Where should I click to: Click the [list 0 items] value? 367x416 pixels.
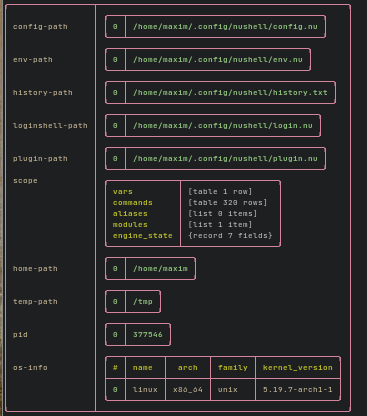tap(223, 214)
